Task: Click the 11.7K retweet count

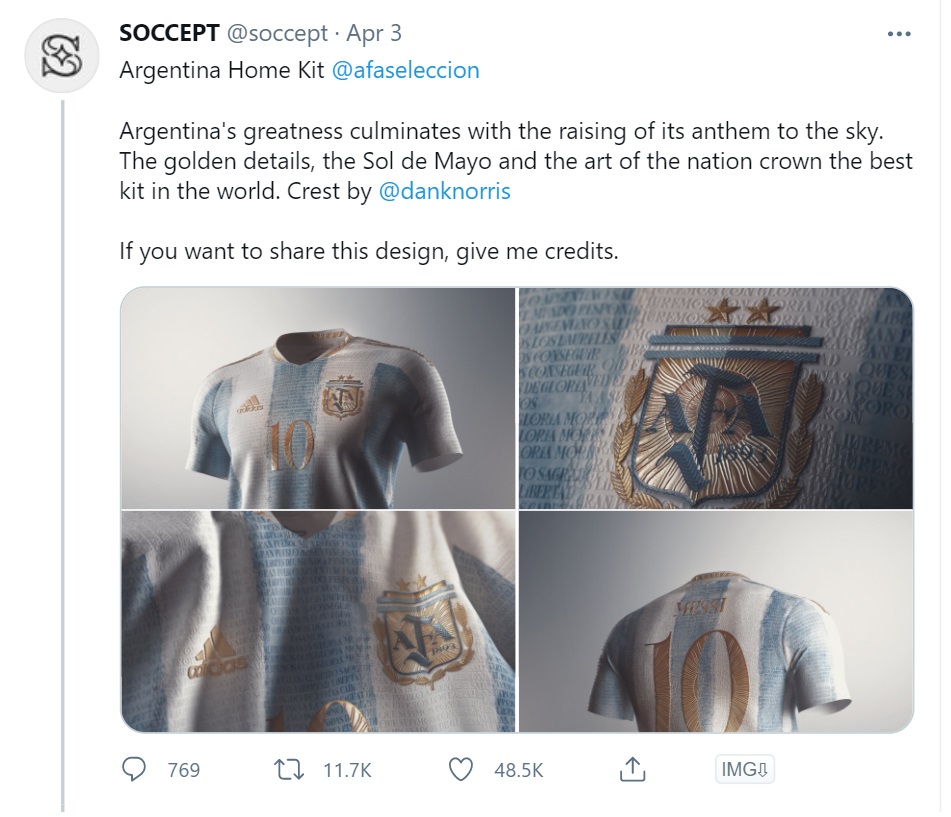Action: pos(332,770)
